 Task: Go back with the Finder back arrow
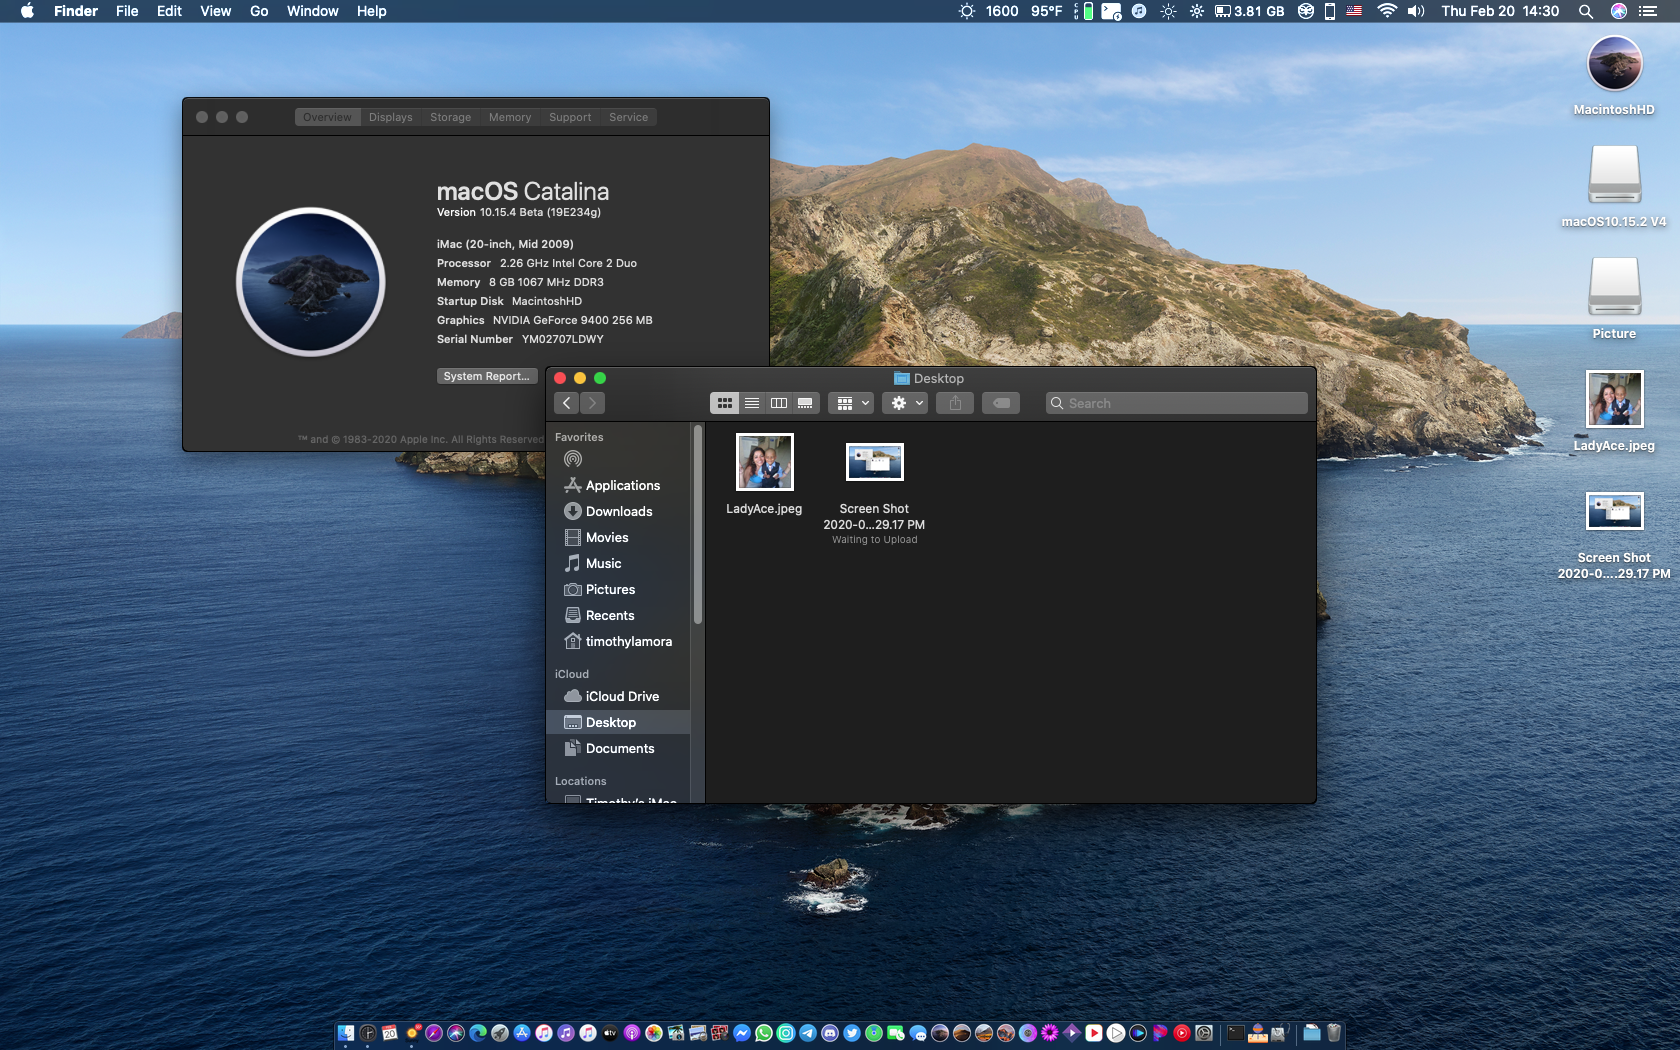(567, 403)
